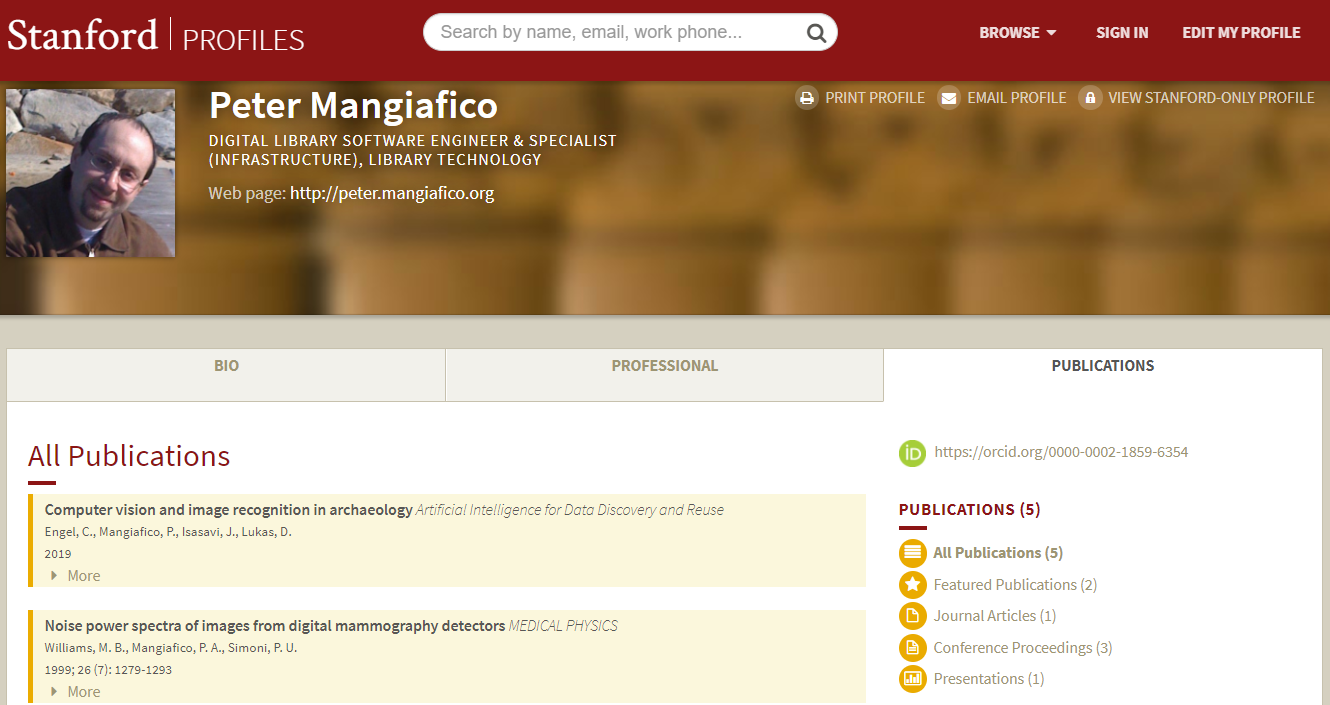
Task: Filter by Journal Articles (1)
Action: point(995,616)
